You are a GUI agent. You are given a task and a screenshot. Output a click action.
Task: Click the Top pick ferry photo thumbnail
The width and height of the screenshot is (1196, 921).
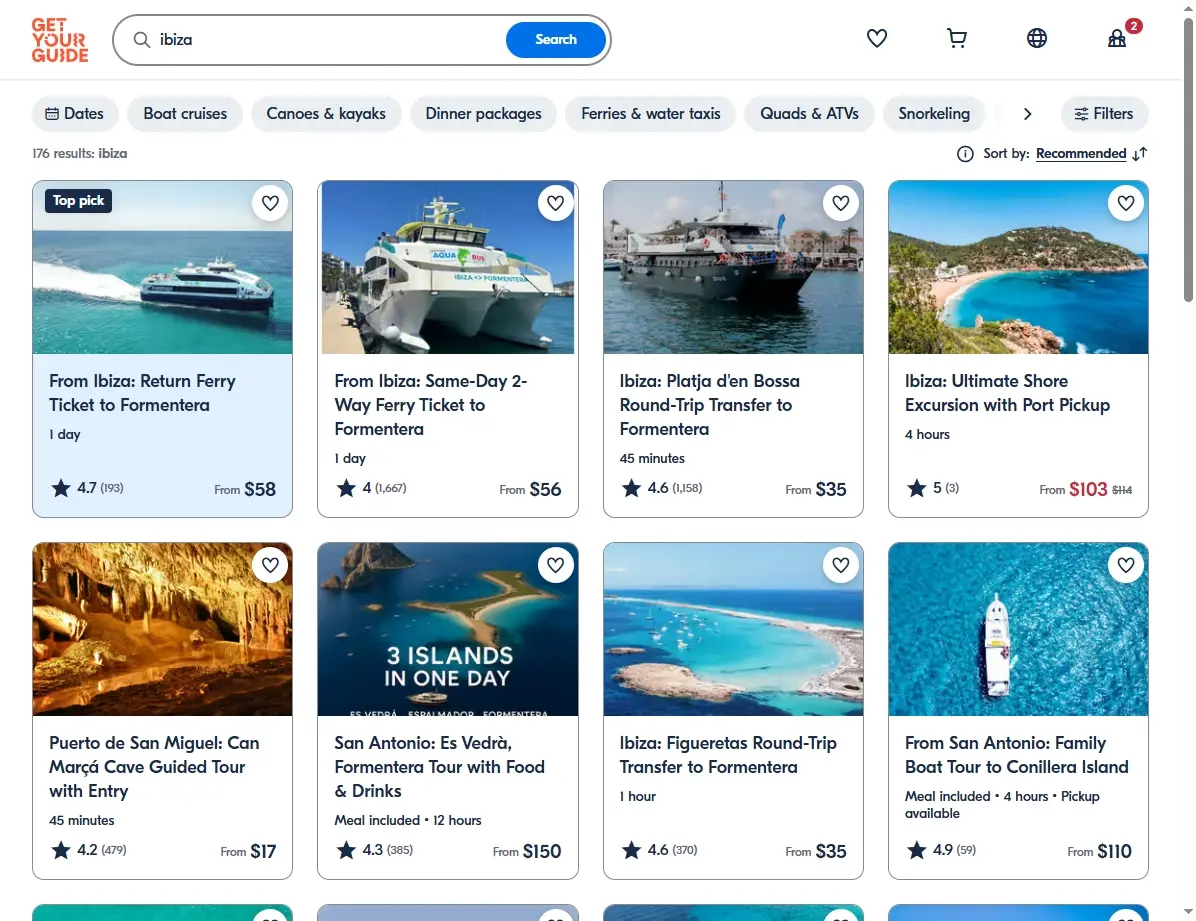tap(162, 267)
